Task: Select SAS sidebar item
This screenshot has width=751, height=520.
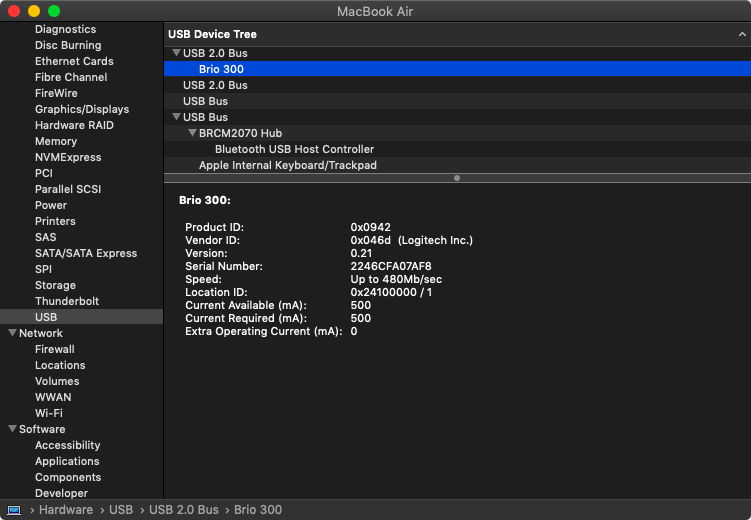Action: coord(46,237)
